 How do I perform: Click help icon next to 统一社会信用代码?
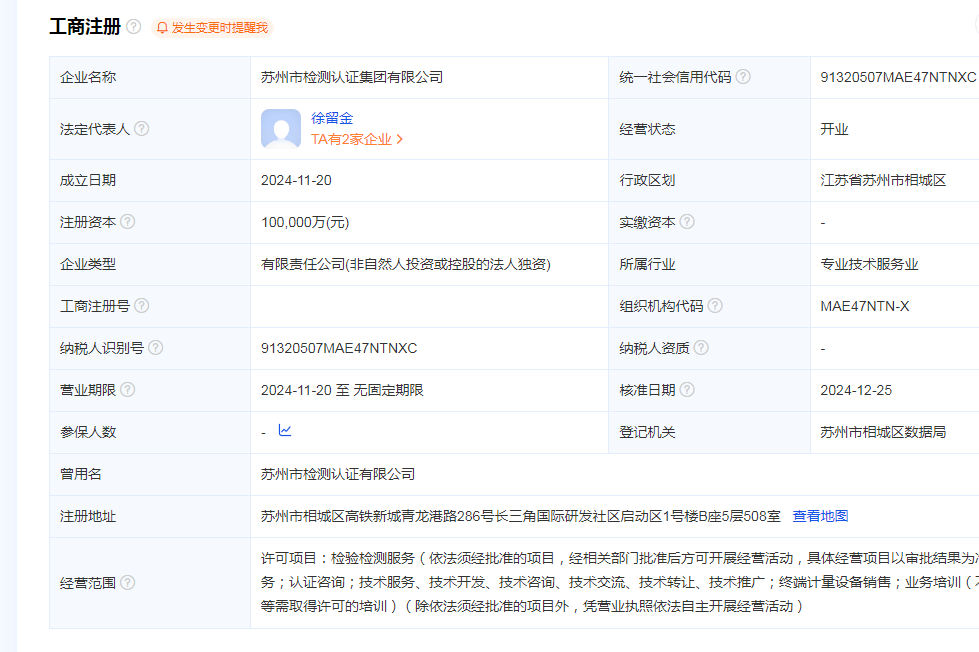point(743,77)
